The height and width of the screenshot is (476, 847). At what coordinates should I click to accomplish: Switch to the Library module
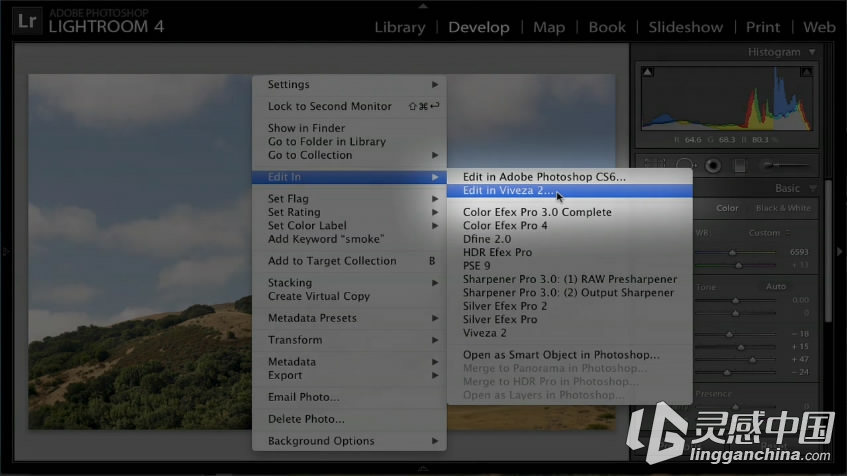coord(400,27)
